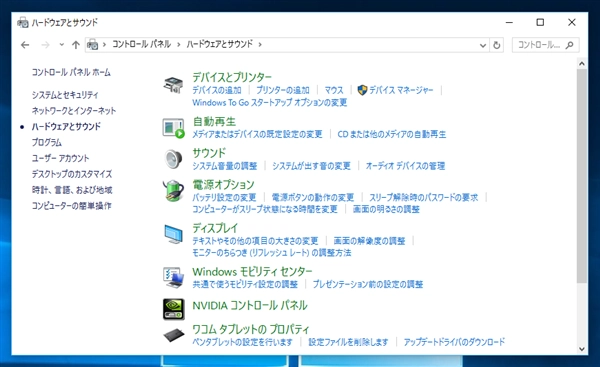Click スリープ解除時のパスワードの要求 link
600x367 pixels.
(x=424, y=197)
